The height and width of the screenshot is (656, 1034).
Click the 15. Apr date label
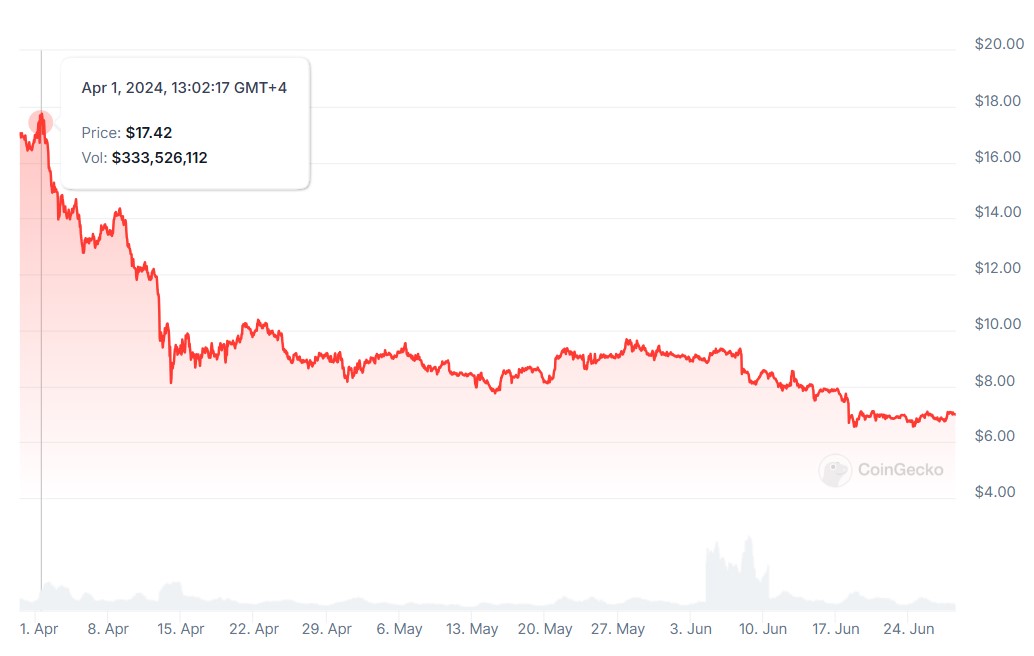point(181,629)
